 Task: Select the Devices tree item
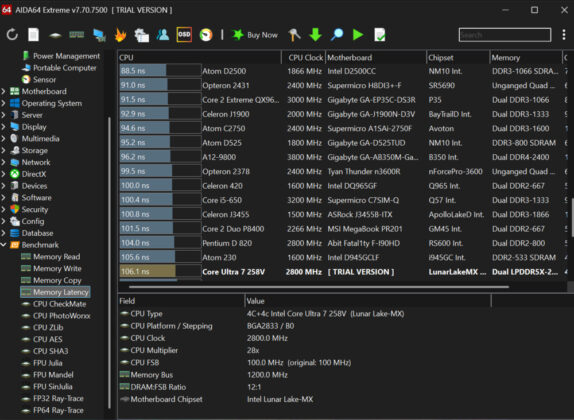pos(29,186)
